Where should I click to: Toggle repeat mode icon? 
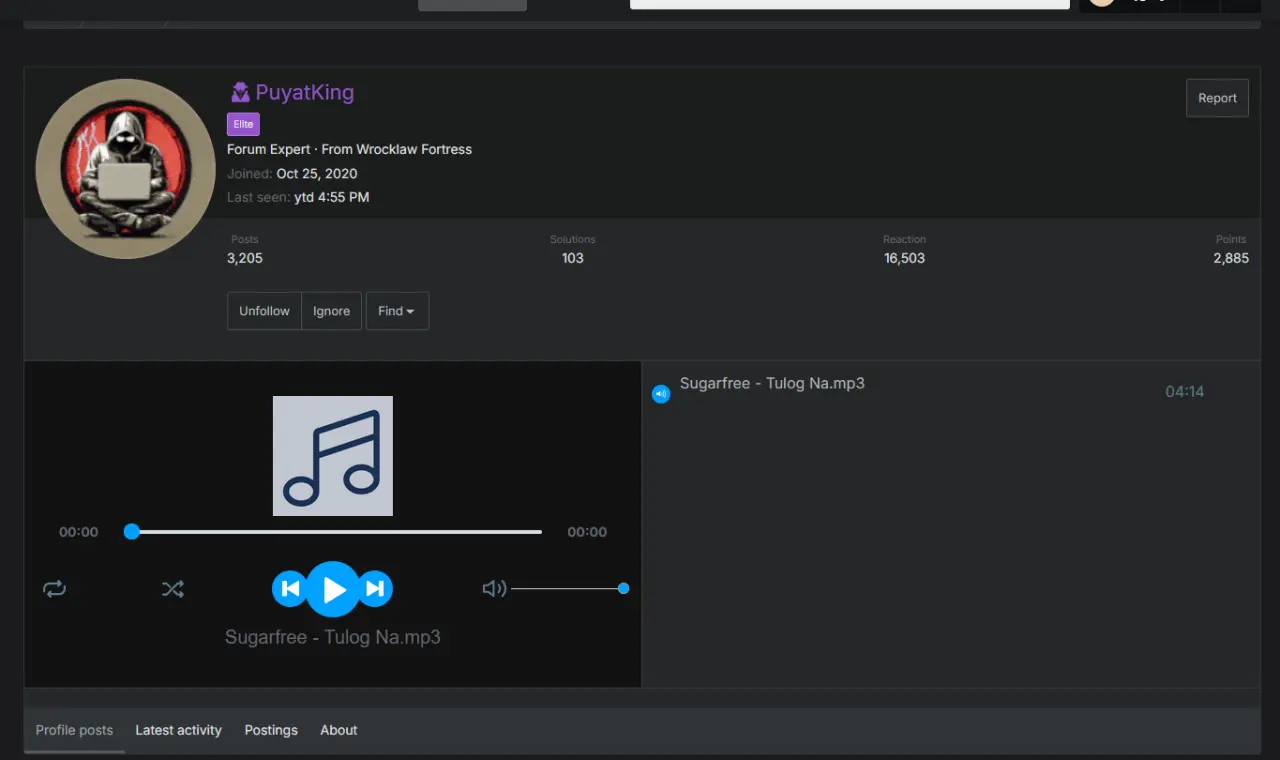click(x=54, y=589)
